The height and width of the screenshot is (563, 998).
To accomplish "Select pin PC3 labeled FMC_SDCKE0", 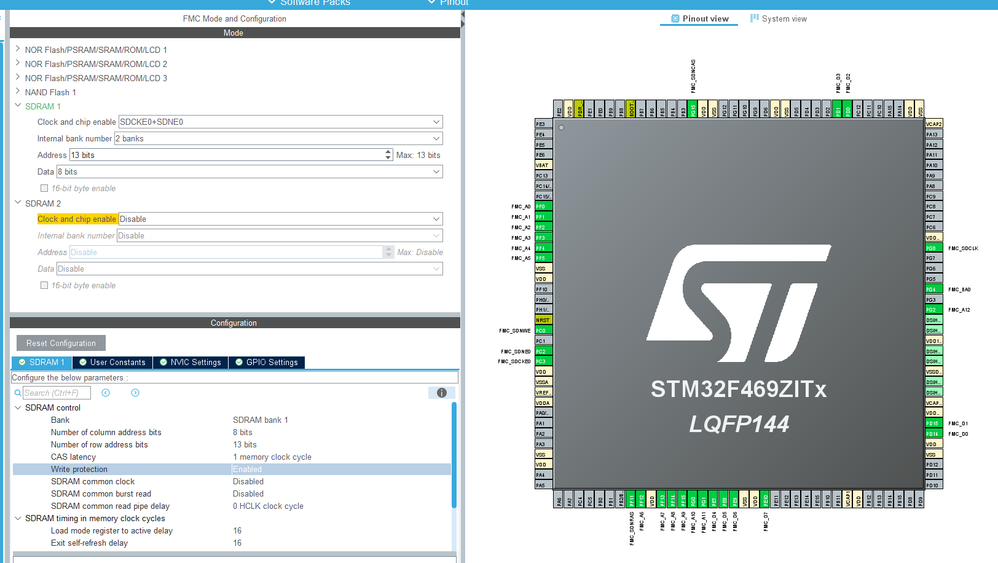I will click(543, 361).
